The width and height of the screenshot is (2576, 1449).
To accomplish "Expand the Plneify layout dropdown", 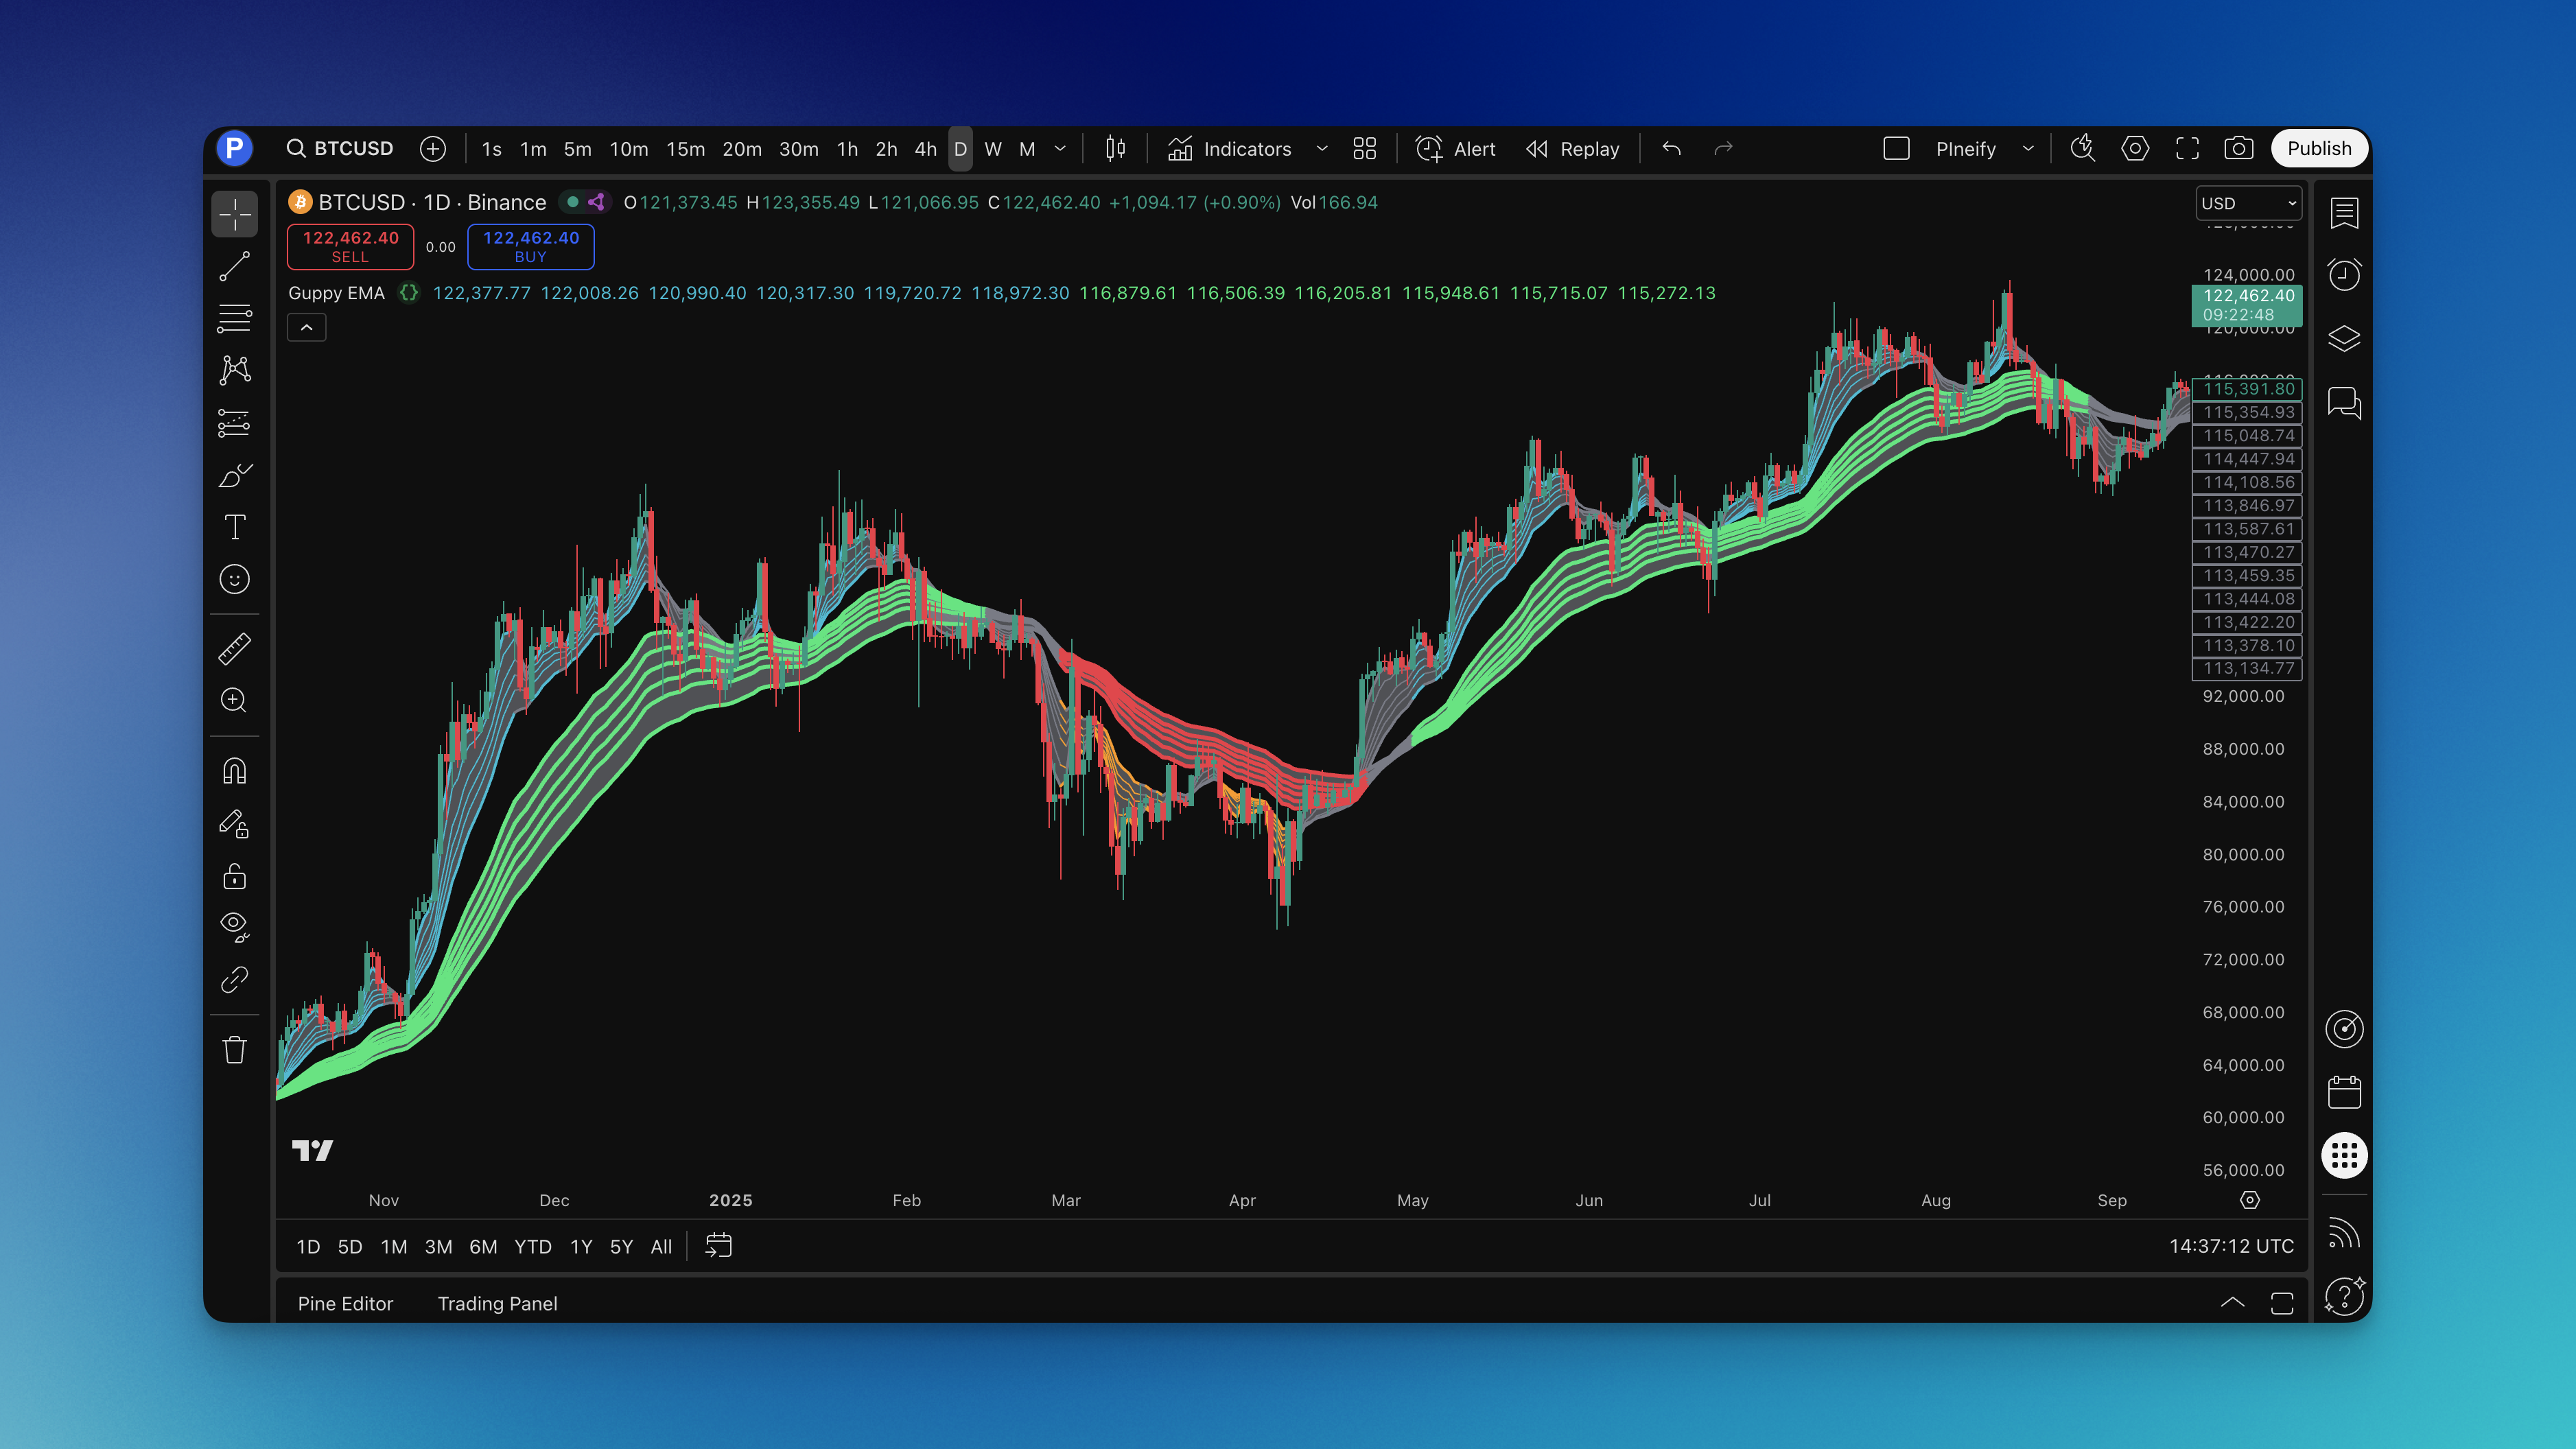I will pos(2028,149).
